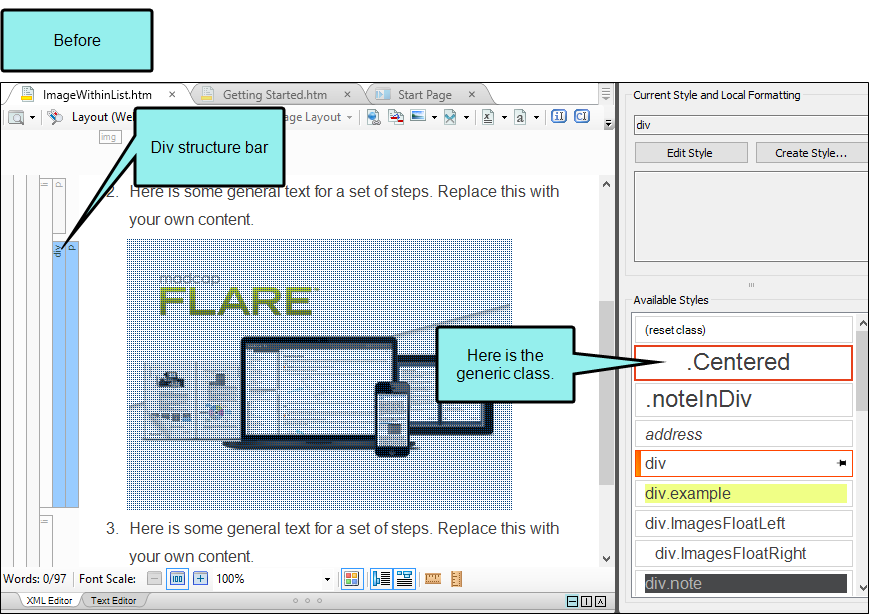Switch to the Start Page tab
Viewport: 869px width, 614px height.
[x=425, y=95]
